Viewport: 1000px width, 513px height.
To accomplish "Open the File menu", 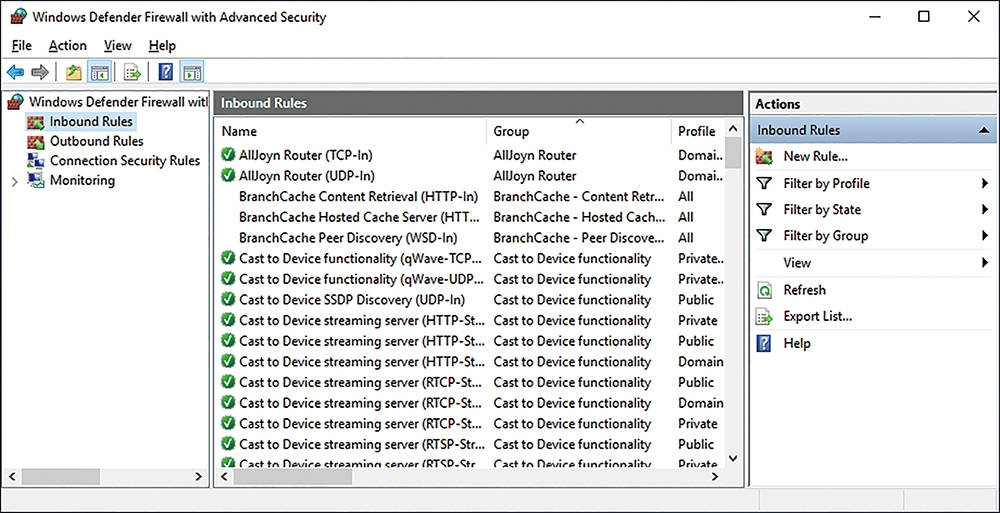I will click(21, 45).
